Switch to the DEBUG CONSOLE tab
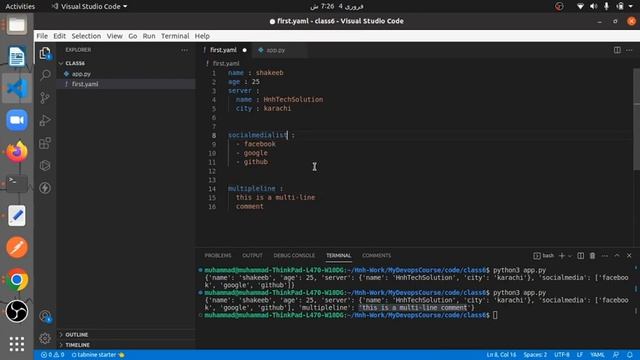The width and height of the screenshot is (640, 360). (x=294, y=256)
